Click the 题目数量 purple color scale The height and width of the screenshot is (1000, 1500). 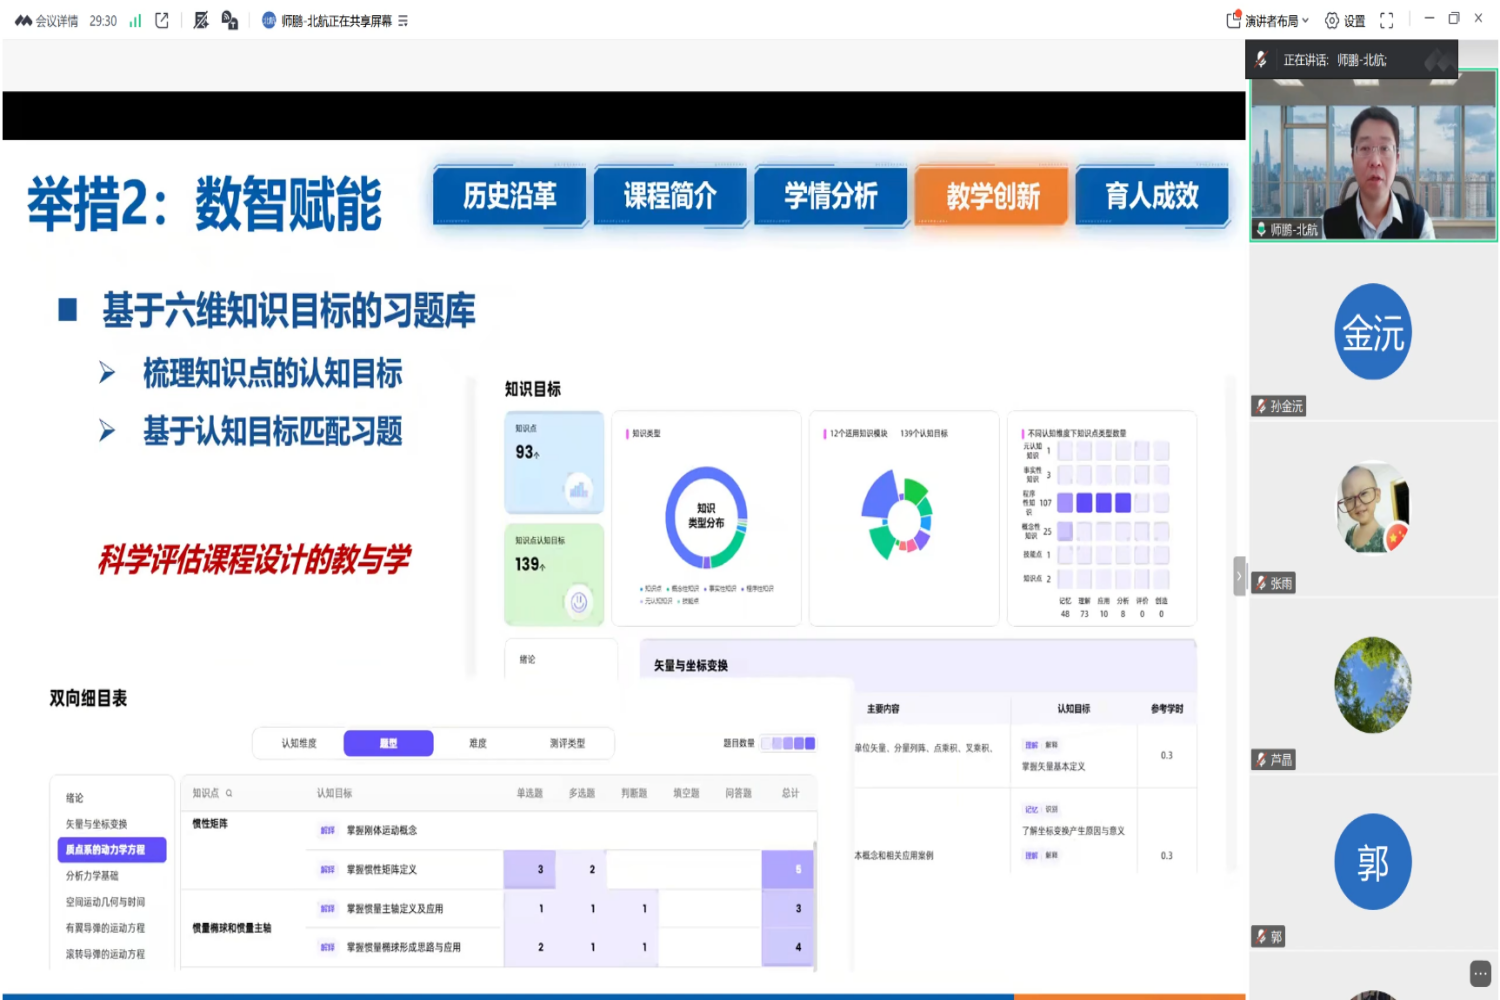(790, 743)
